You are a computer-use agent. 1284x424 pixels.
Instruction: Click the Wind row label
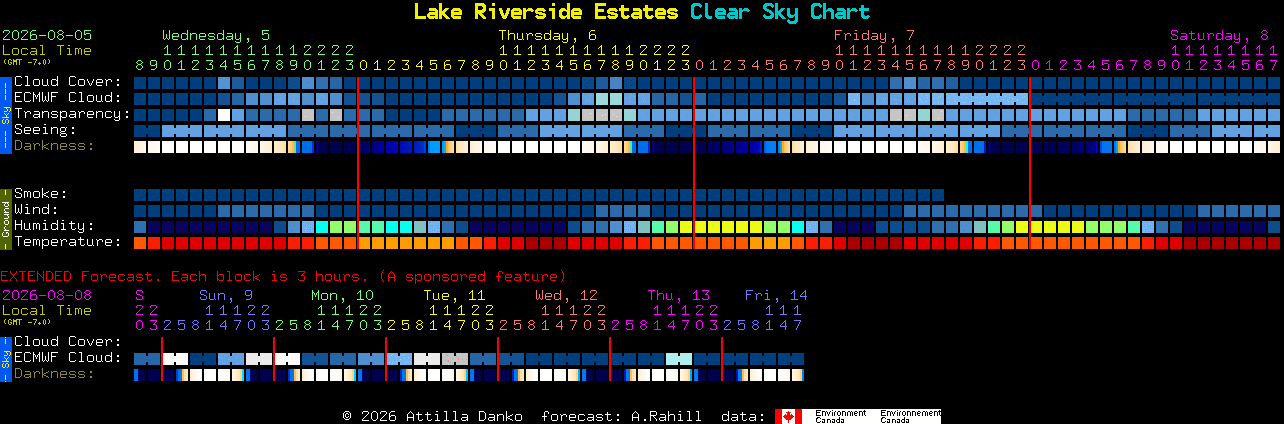click(36, 209)
